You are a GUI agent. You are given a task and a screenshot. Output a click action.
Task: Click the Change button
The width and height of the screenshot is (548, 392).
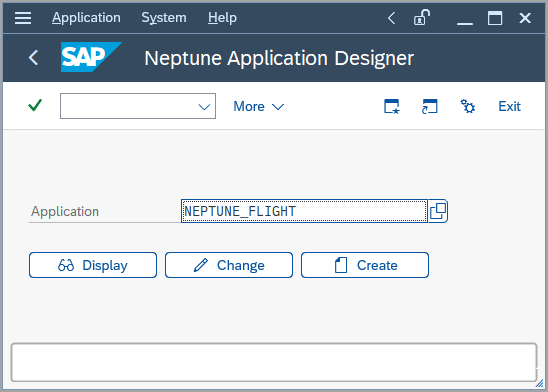(x=229, y=265)
